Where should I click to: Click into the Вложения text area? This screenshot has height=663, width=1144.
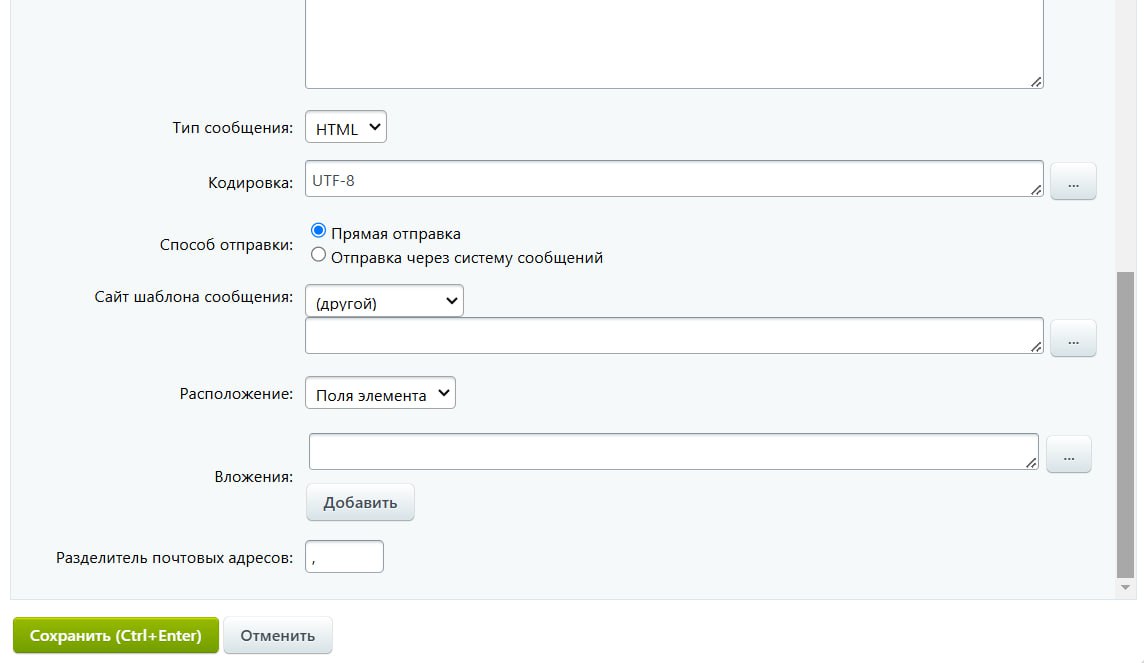(670, 451)
